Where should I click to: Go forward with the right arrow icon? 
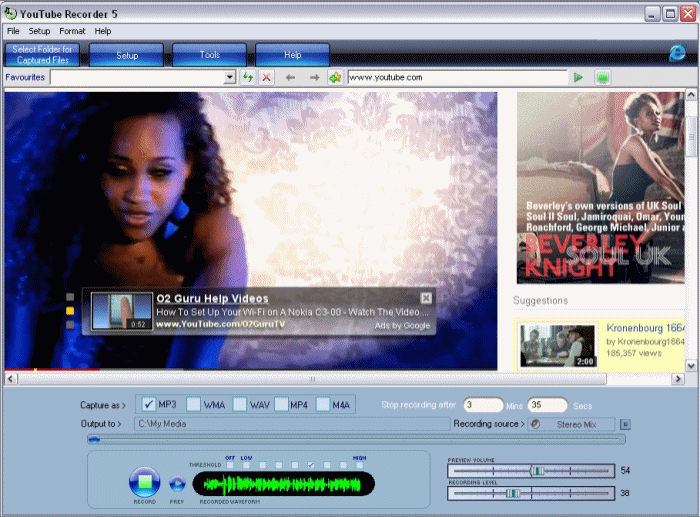[x=314, y=78]
